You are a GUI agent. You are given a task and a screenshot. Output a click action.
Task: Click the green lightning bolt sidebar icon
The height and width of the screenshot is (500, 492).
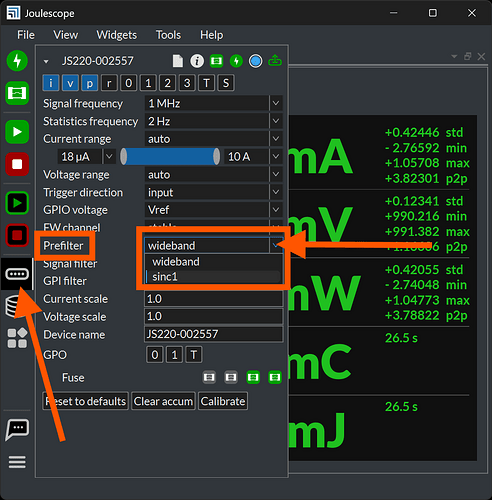click(17, 61)
